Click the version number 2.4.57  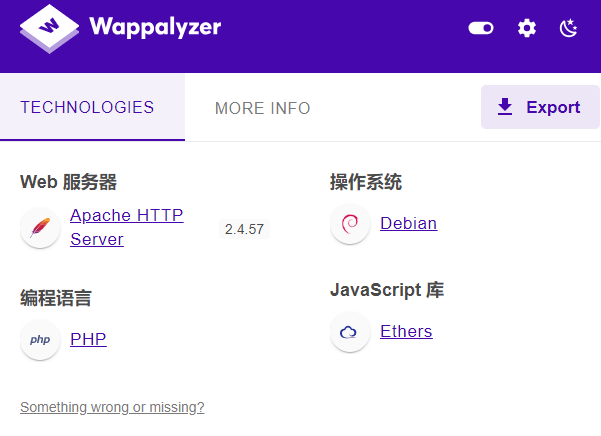click(244, 229)
